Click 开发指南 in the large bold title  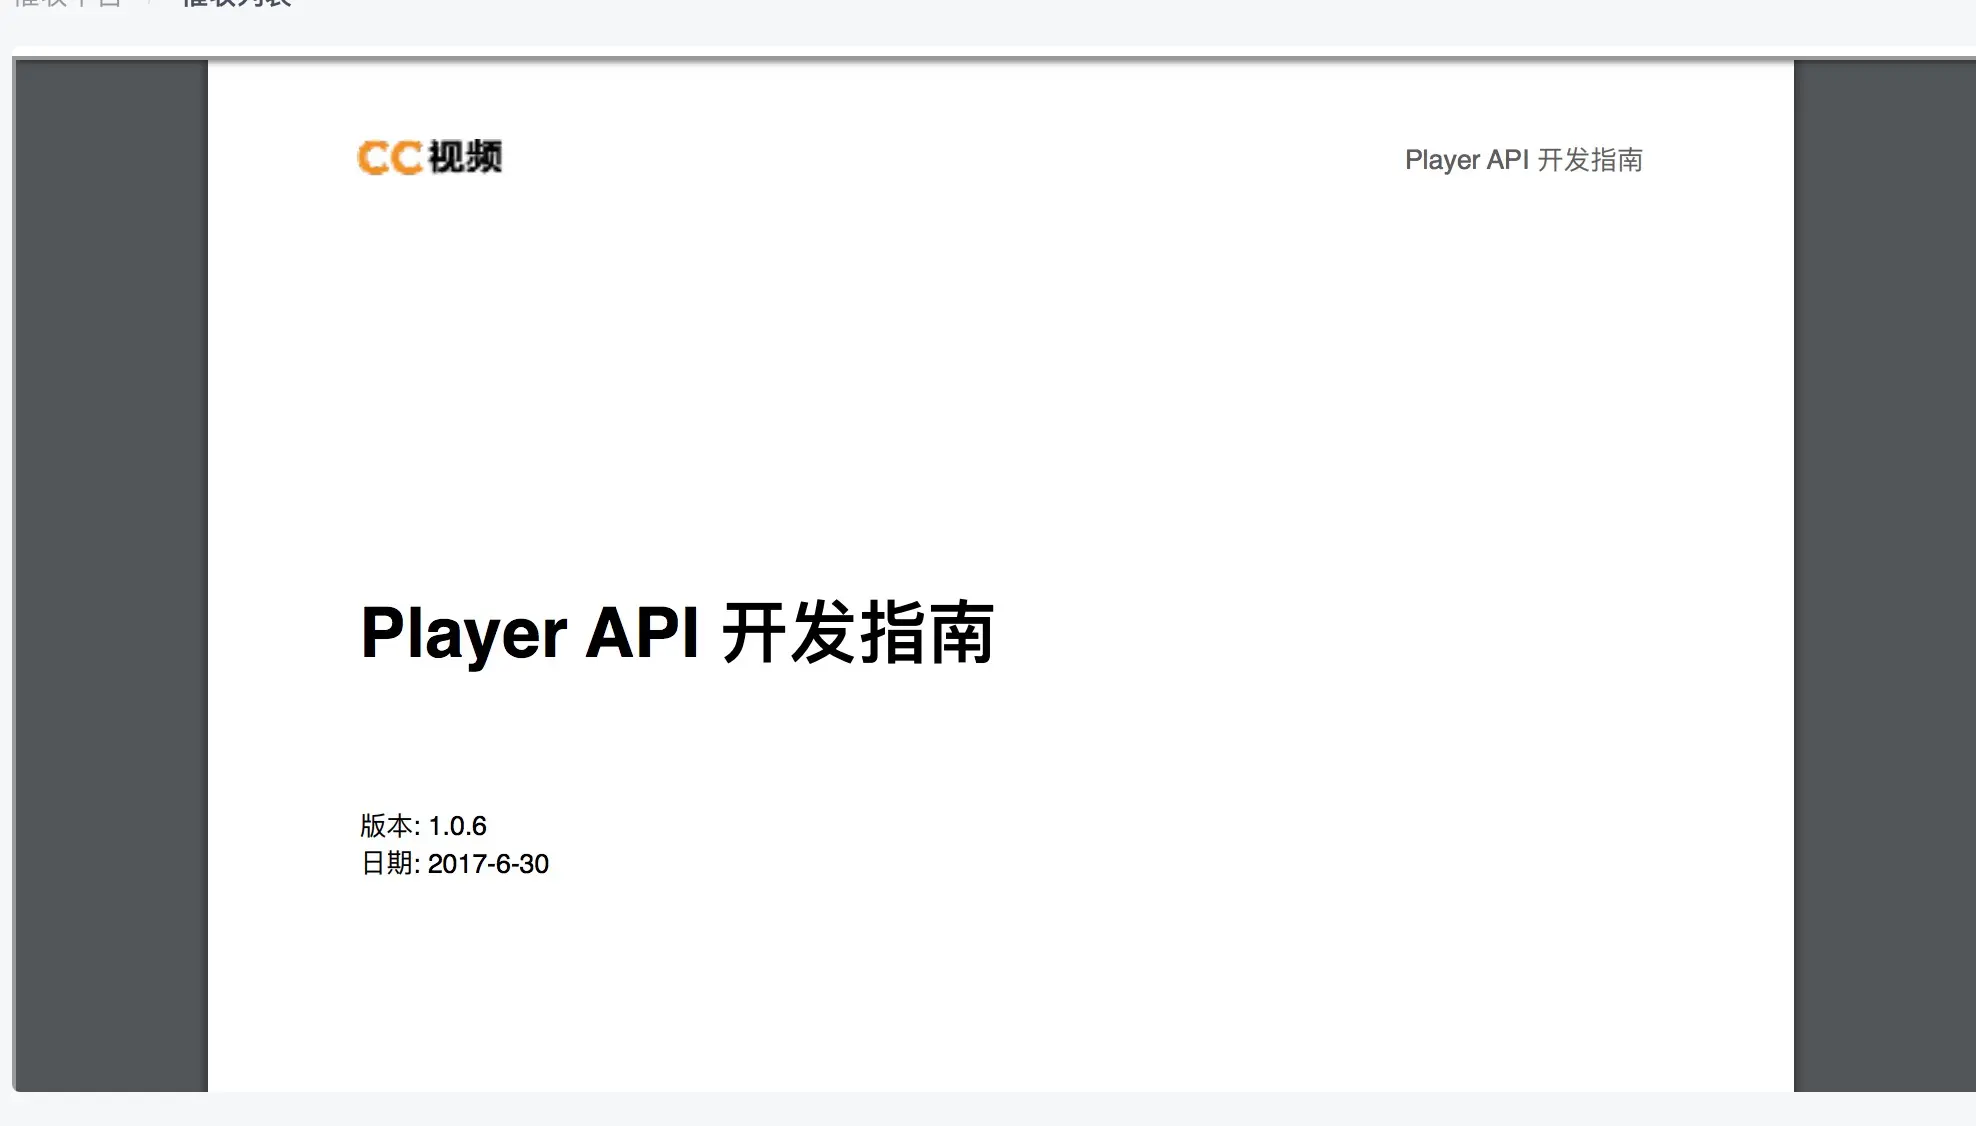pyautogui.click(x=857, y=633)
